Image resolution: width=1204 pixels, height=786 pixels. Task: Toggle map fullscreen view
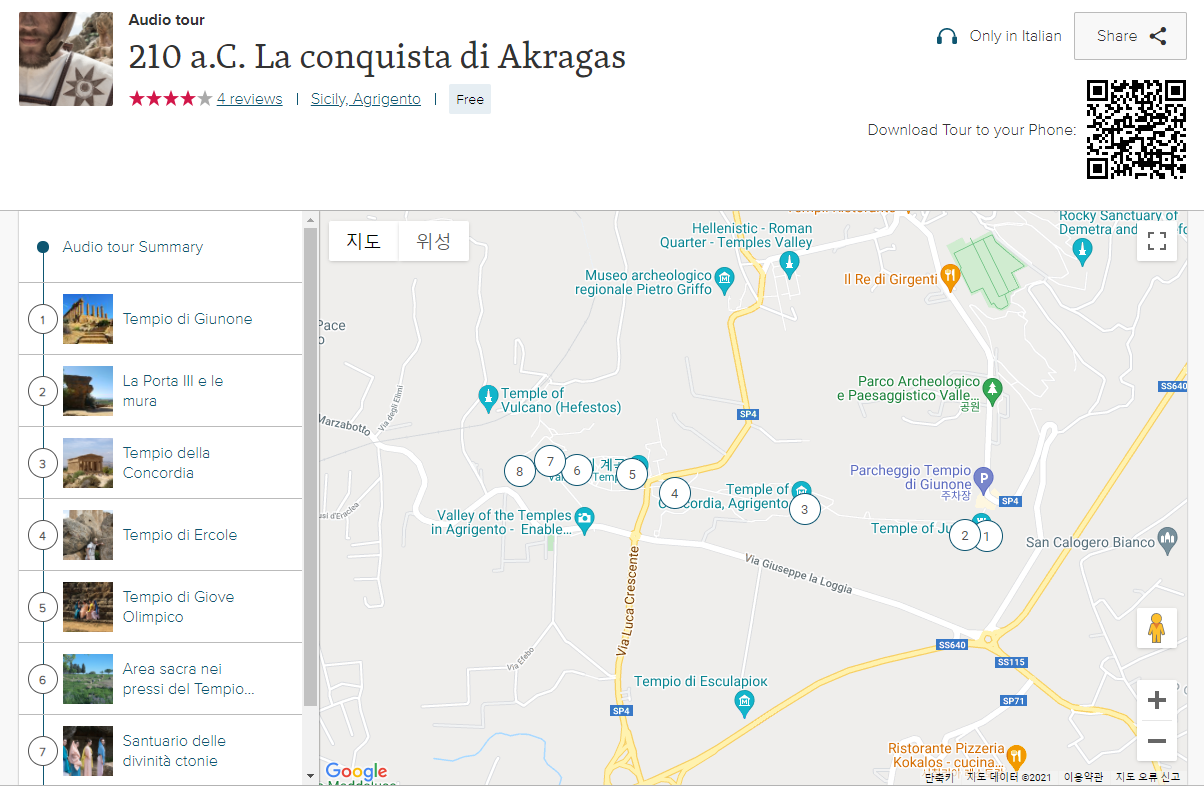(1157, 241)
